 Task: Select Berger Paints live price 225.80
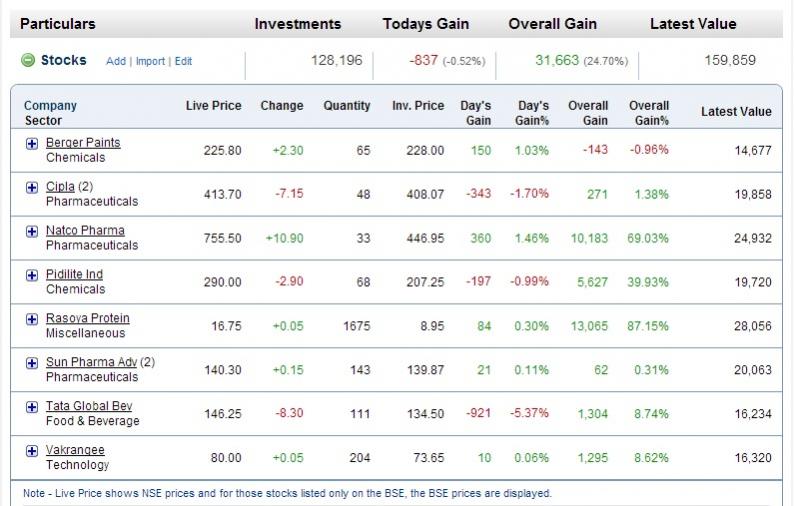coord(223,151)
